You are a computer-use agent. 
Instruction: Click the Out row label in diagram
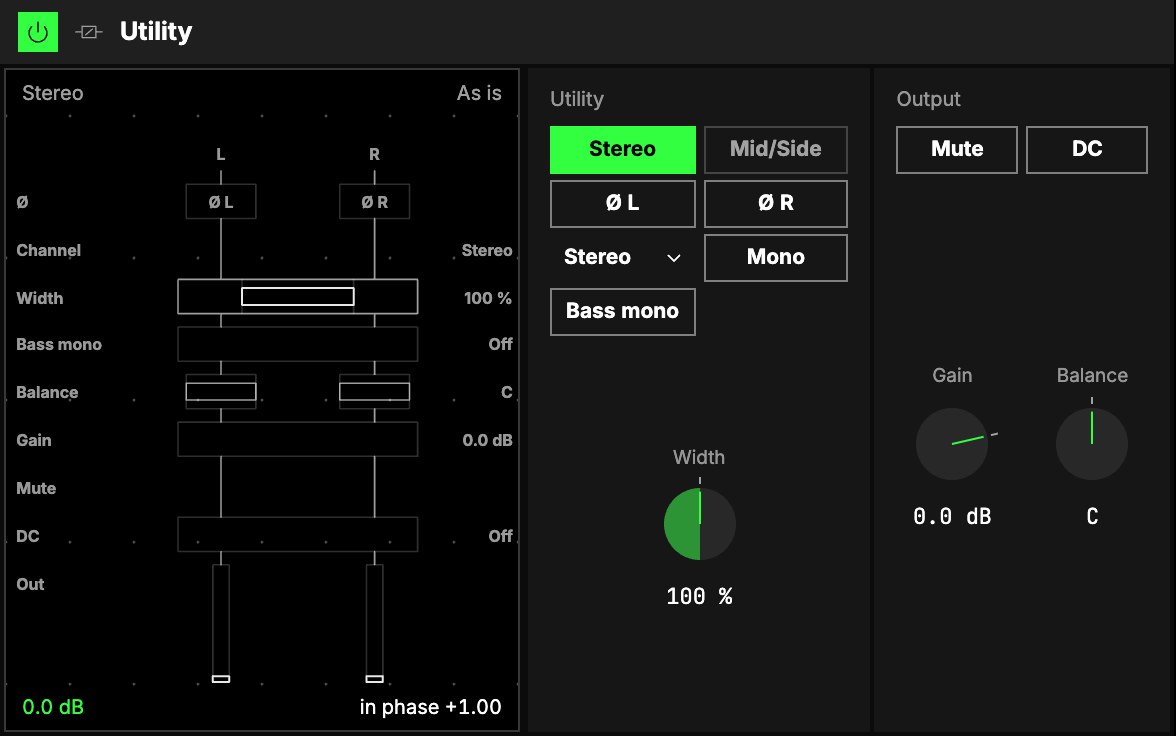coord(30,584)
